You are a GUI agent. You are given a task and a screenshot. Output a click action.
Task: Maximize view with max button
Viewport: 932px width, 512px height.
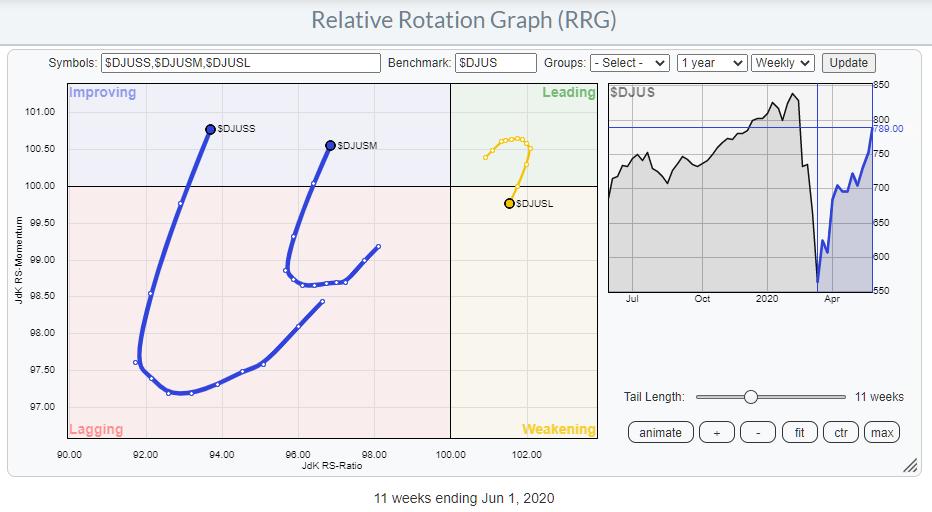click(882, 433)
